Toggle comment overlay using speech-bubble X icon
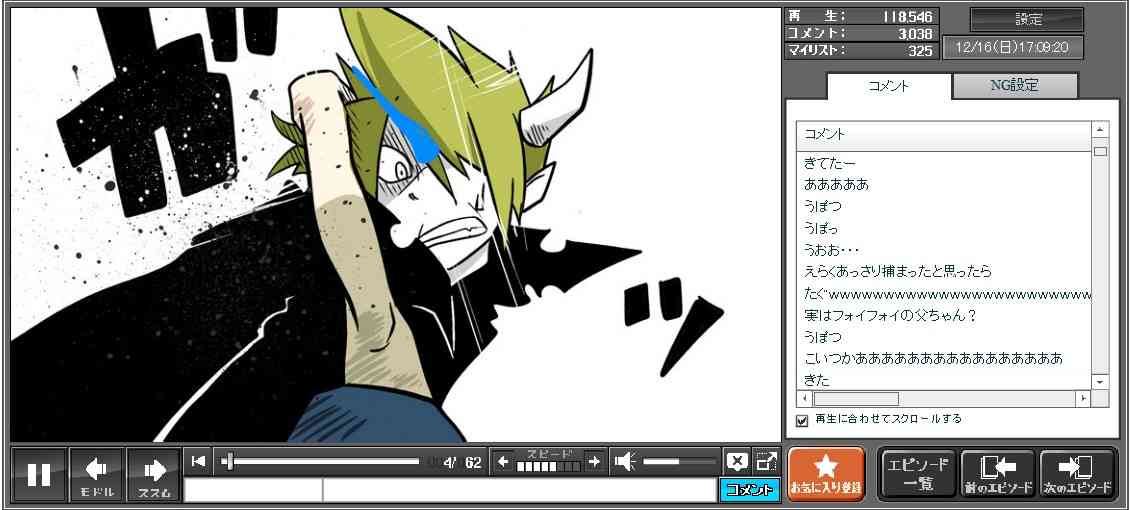 pos(737,461)
